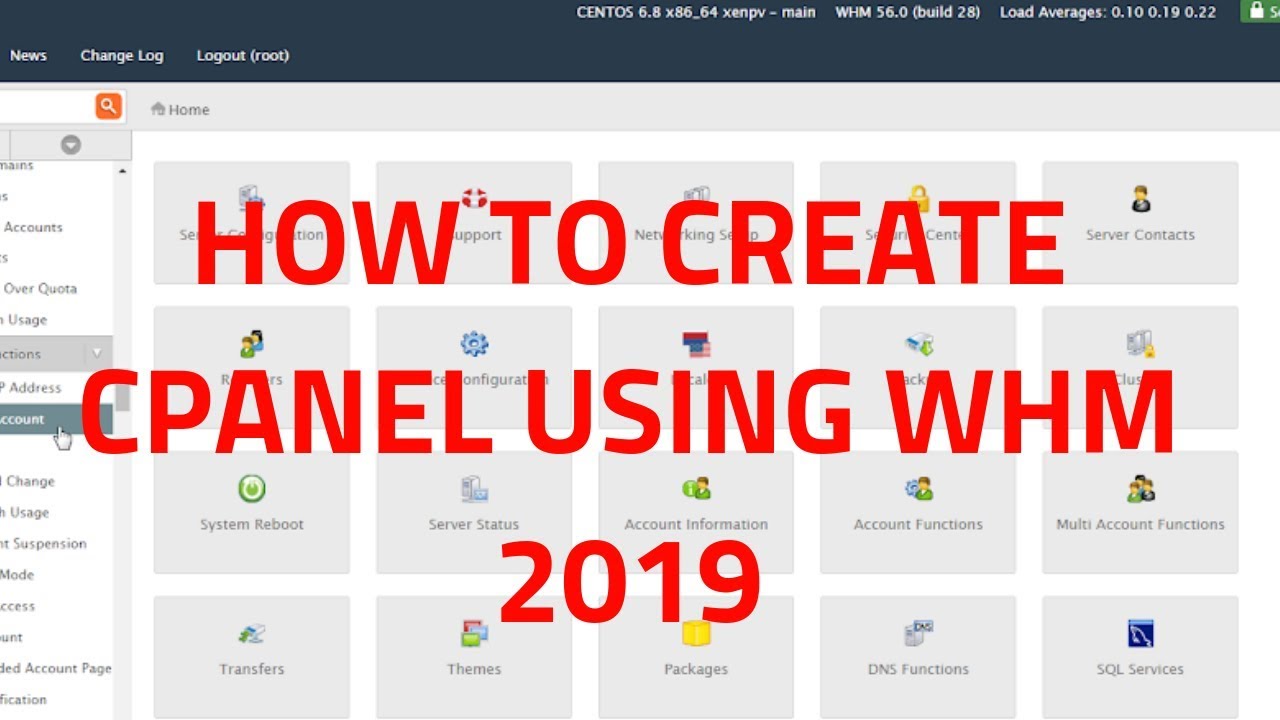This screenshot has height=720, width=1280.
Task: Open the Account Information tile
Action: click(696, 512)
